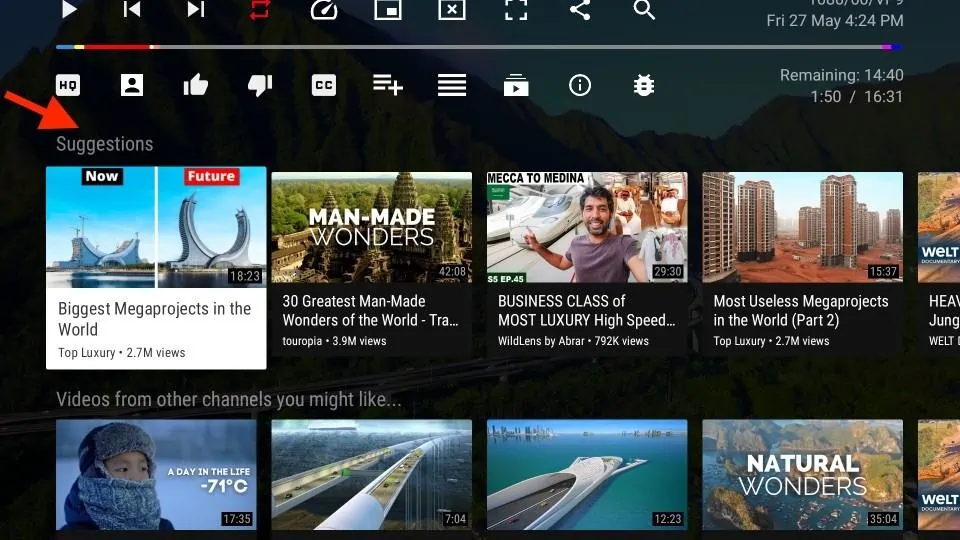The image size is (960, 540).
Task: Open the playback speed gauge
Action: 324,9
